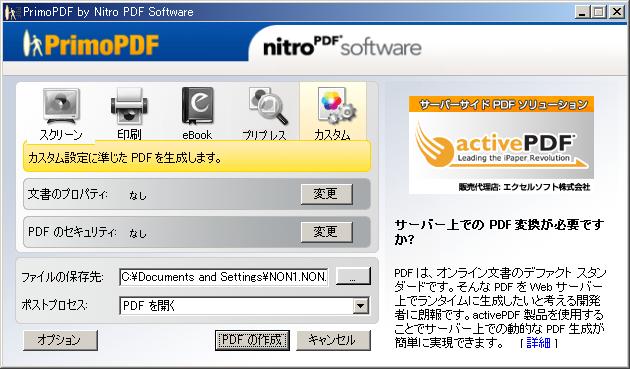630x369 pixels.
Task: Click the 'PDF を開く' combo box text
Action: [149, 306]
